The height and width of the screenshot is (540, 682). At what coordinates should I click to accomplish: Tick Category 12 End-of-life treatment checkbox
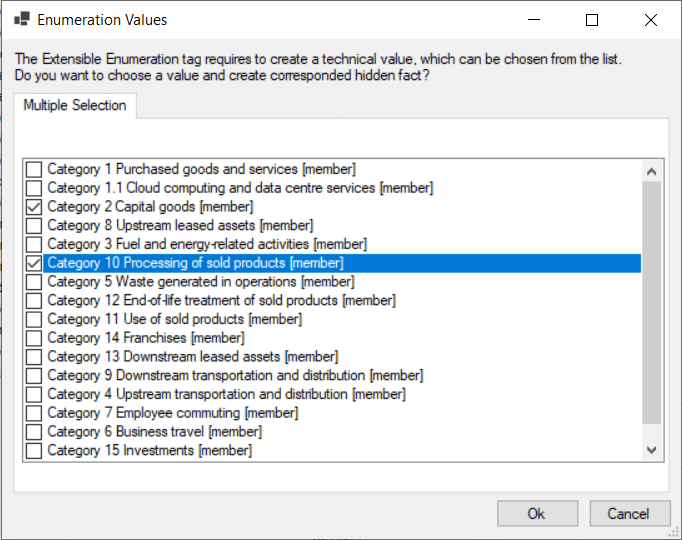click(34, 300)
